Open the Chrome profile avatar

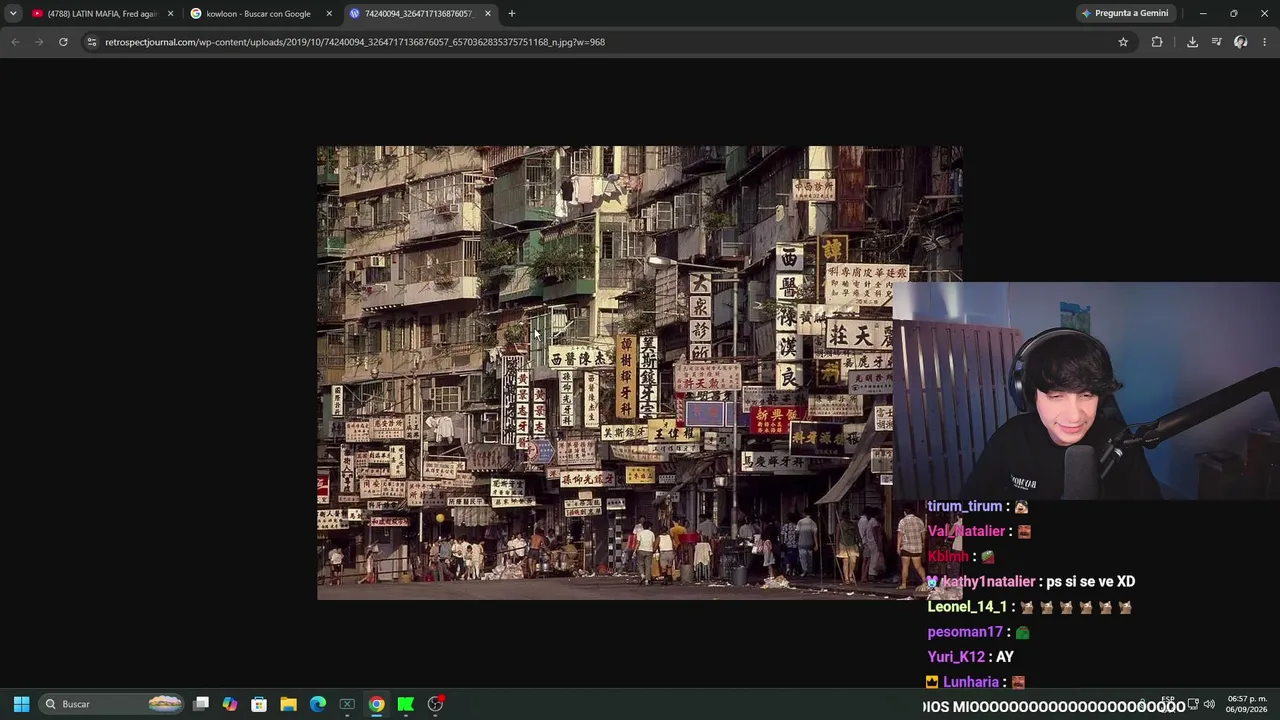tap(1241, 42)
